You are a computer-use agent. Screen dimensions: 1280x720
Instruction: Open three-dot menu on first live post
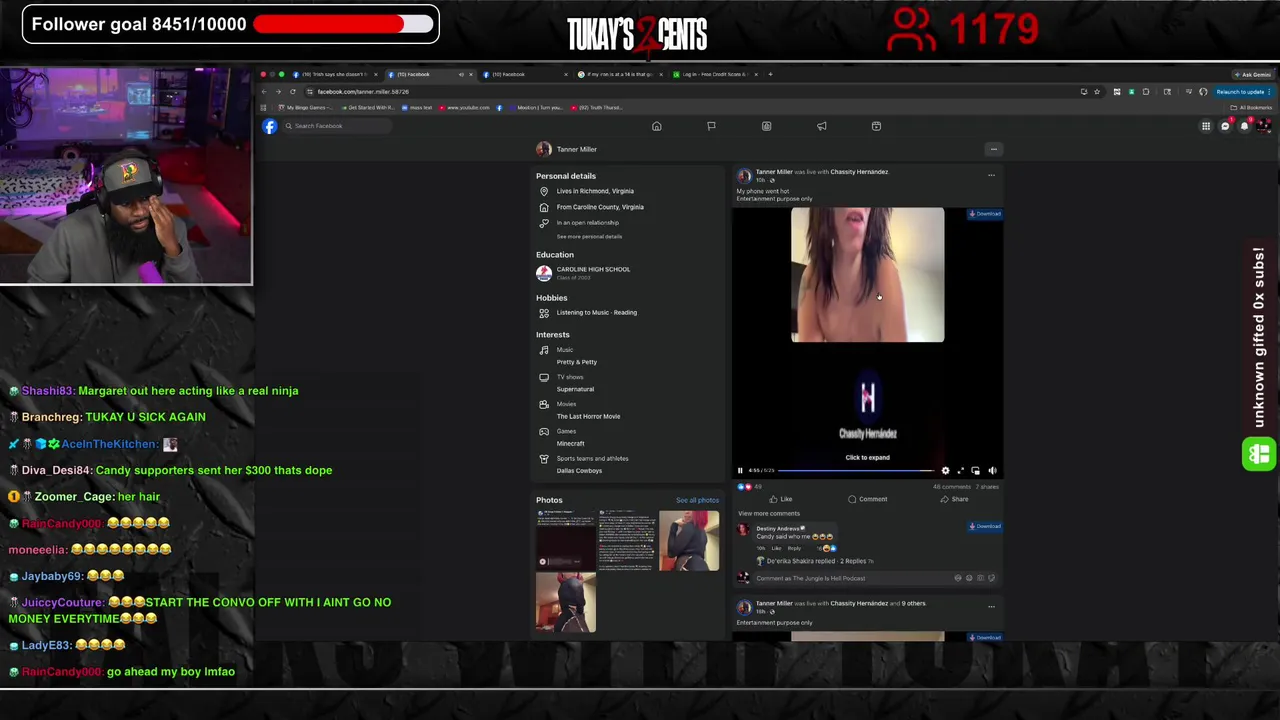(x=991, y=175)
